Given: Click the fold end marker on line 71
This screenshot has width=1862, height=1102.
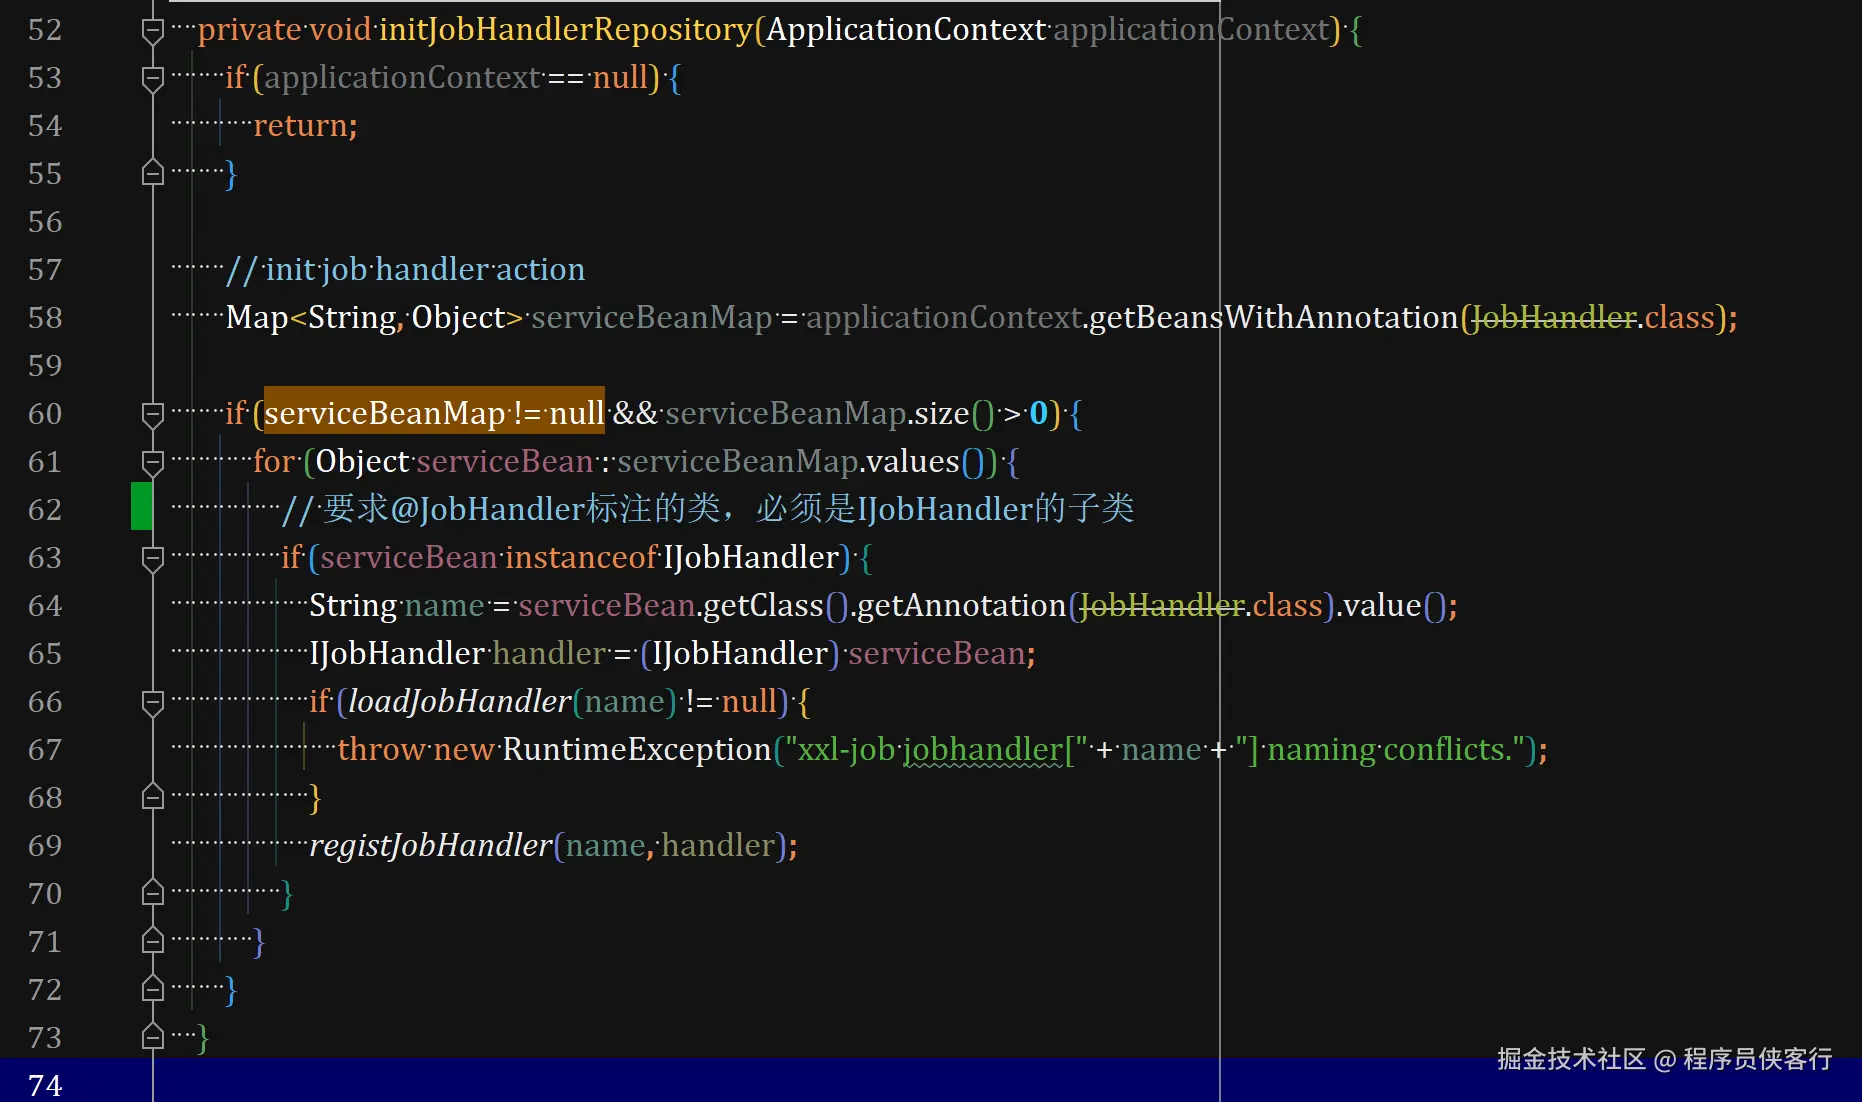Looking at the screenshot, I should (x=153, y=941).
